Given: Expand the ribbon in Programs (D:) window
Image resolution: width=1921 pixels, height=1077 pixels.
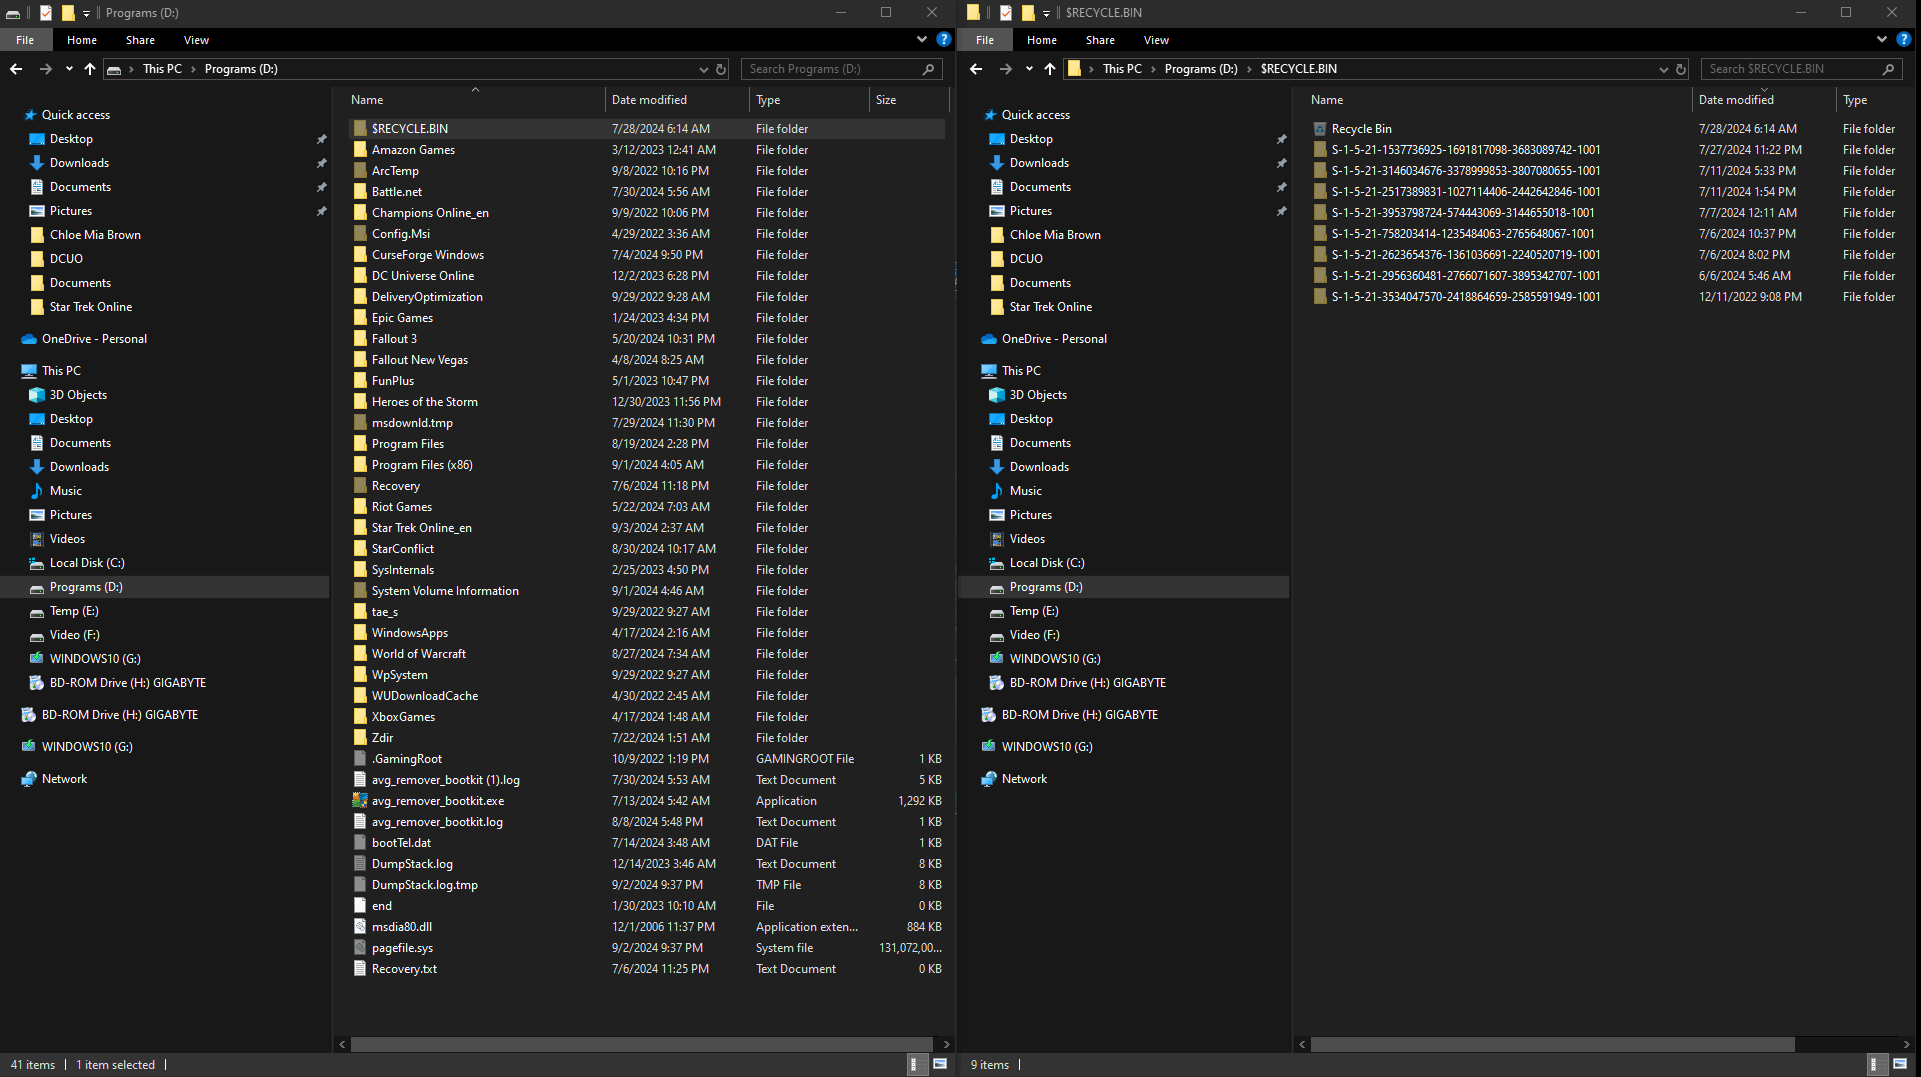Looking at the screenshot, I should 922,40.
